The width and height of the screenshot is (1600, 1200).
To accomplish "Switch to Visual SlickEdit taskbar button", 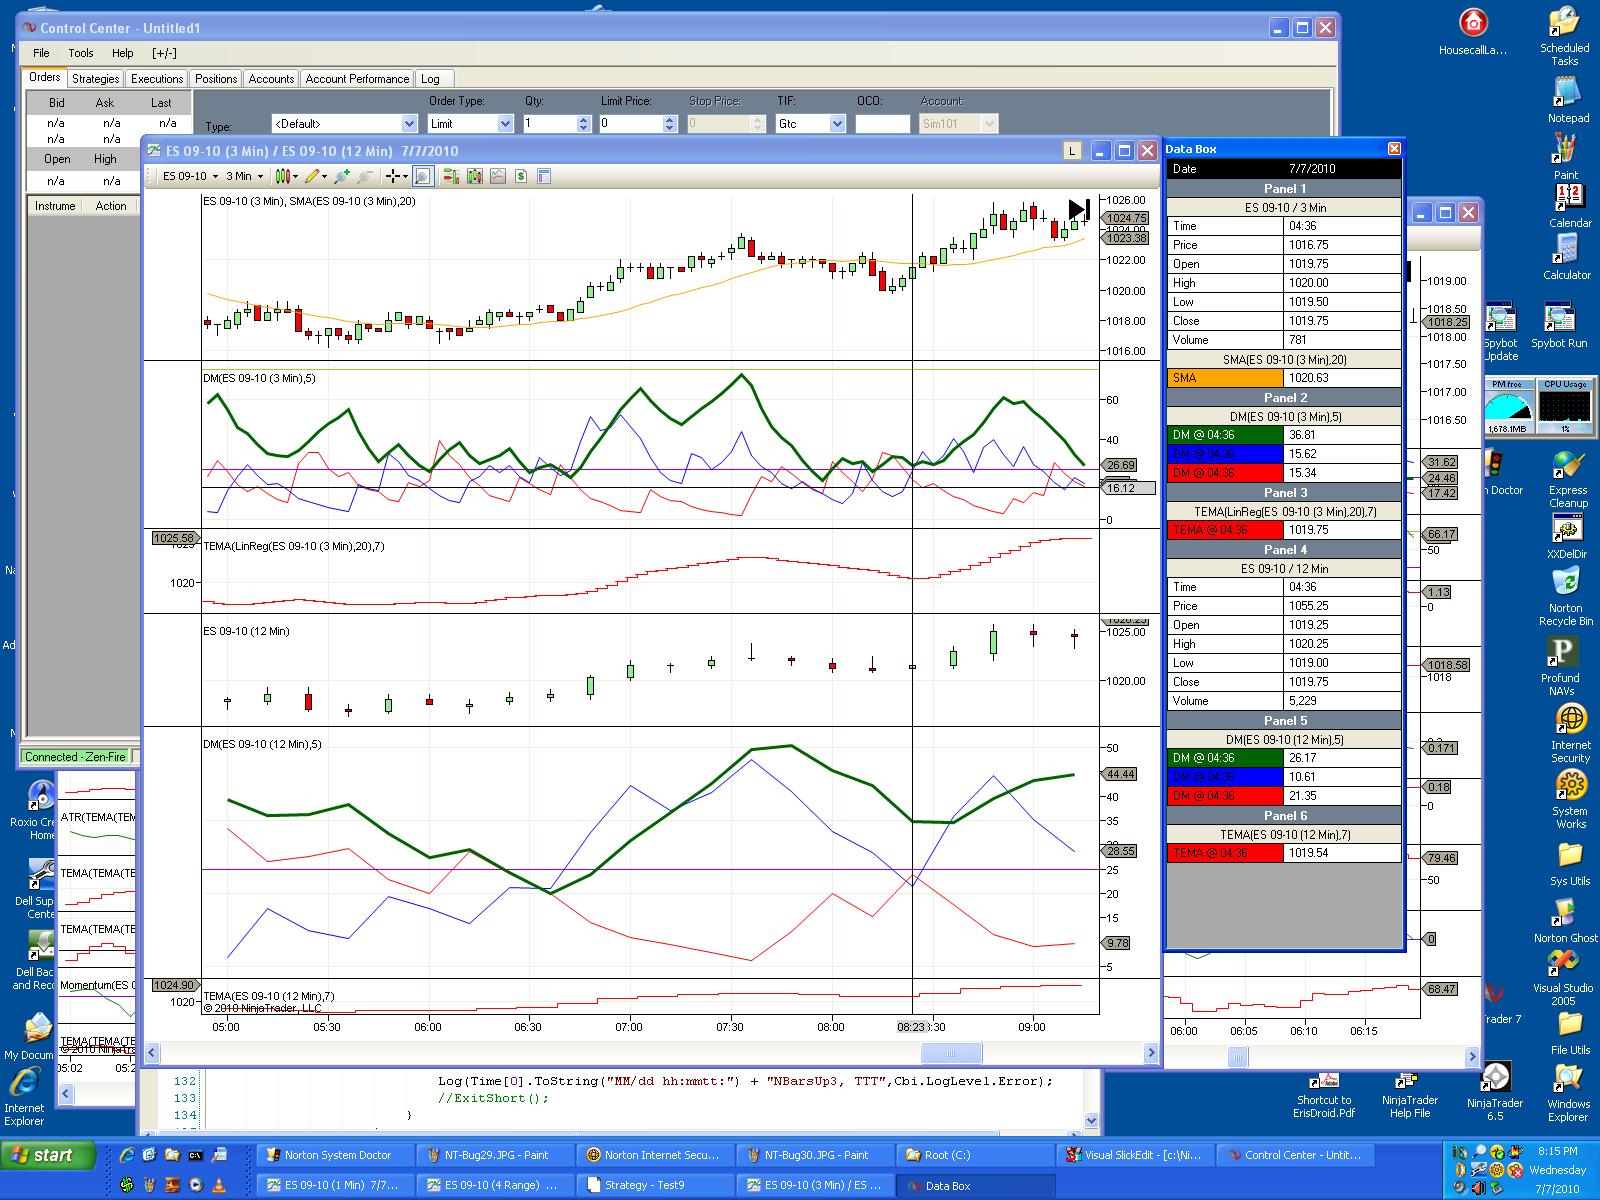I will (1135, 1155).
